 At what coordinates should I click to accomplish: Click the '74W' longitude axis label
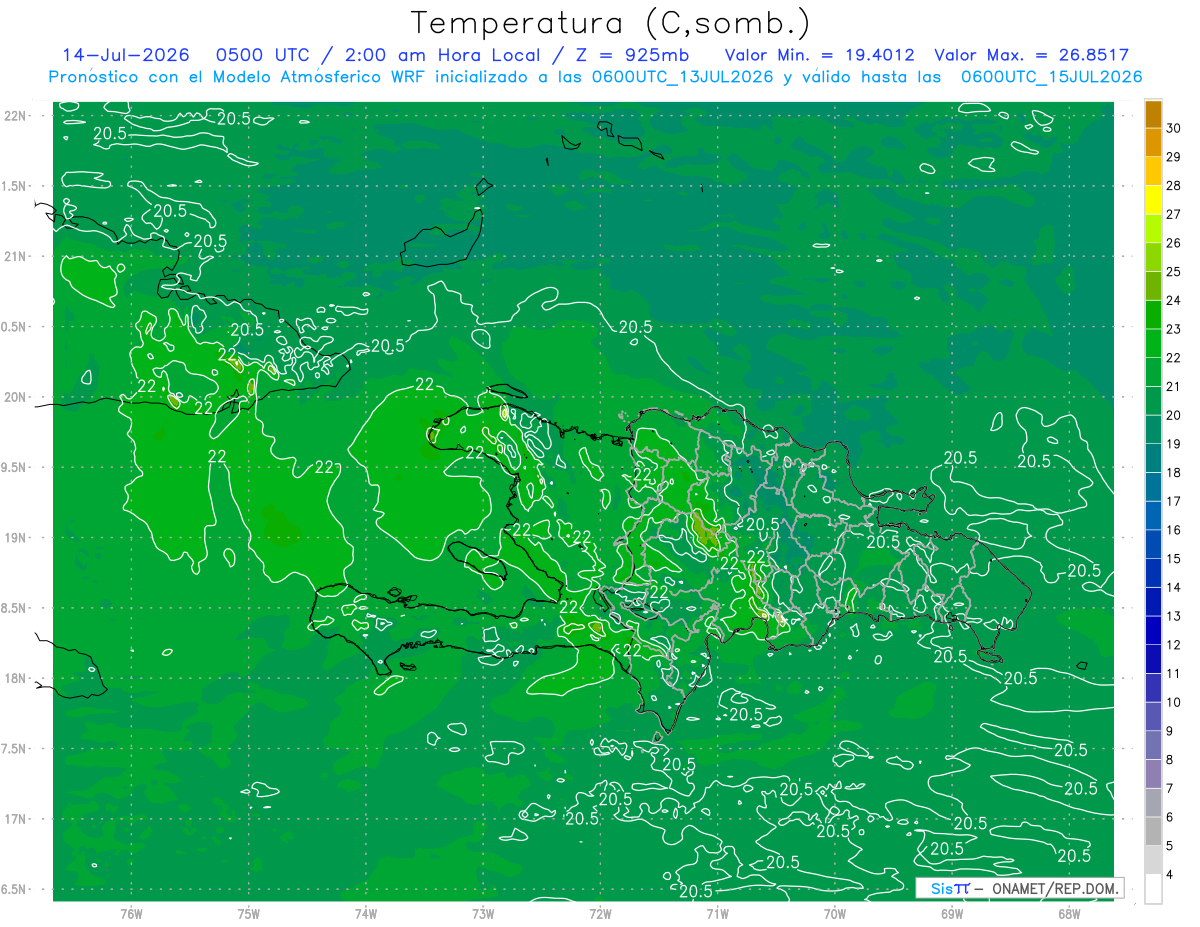[x=366, y=913]
